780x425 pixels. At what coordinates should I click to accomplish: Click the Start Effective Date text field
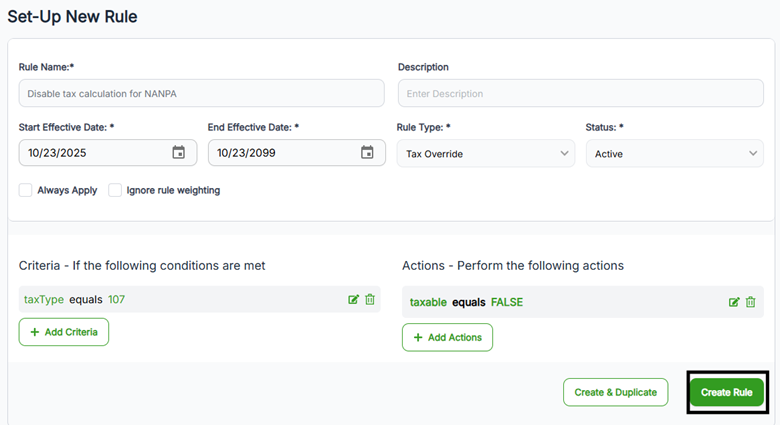(x=90, y=153)
